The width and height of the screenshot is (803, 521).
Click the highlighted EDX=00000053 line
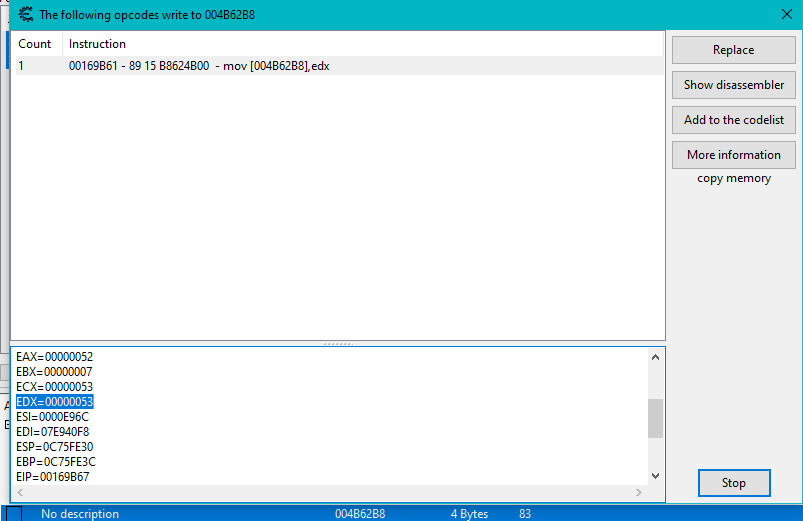point(54,402)
